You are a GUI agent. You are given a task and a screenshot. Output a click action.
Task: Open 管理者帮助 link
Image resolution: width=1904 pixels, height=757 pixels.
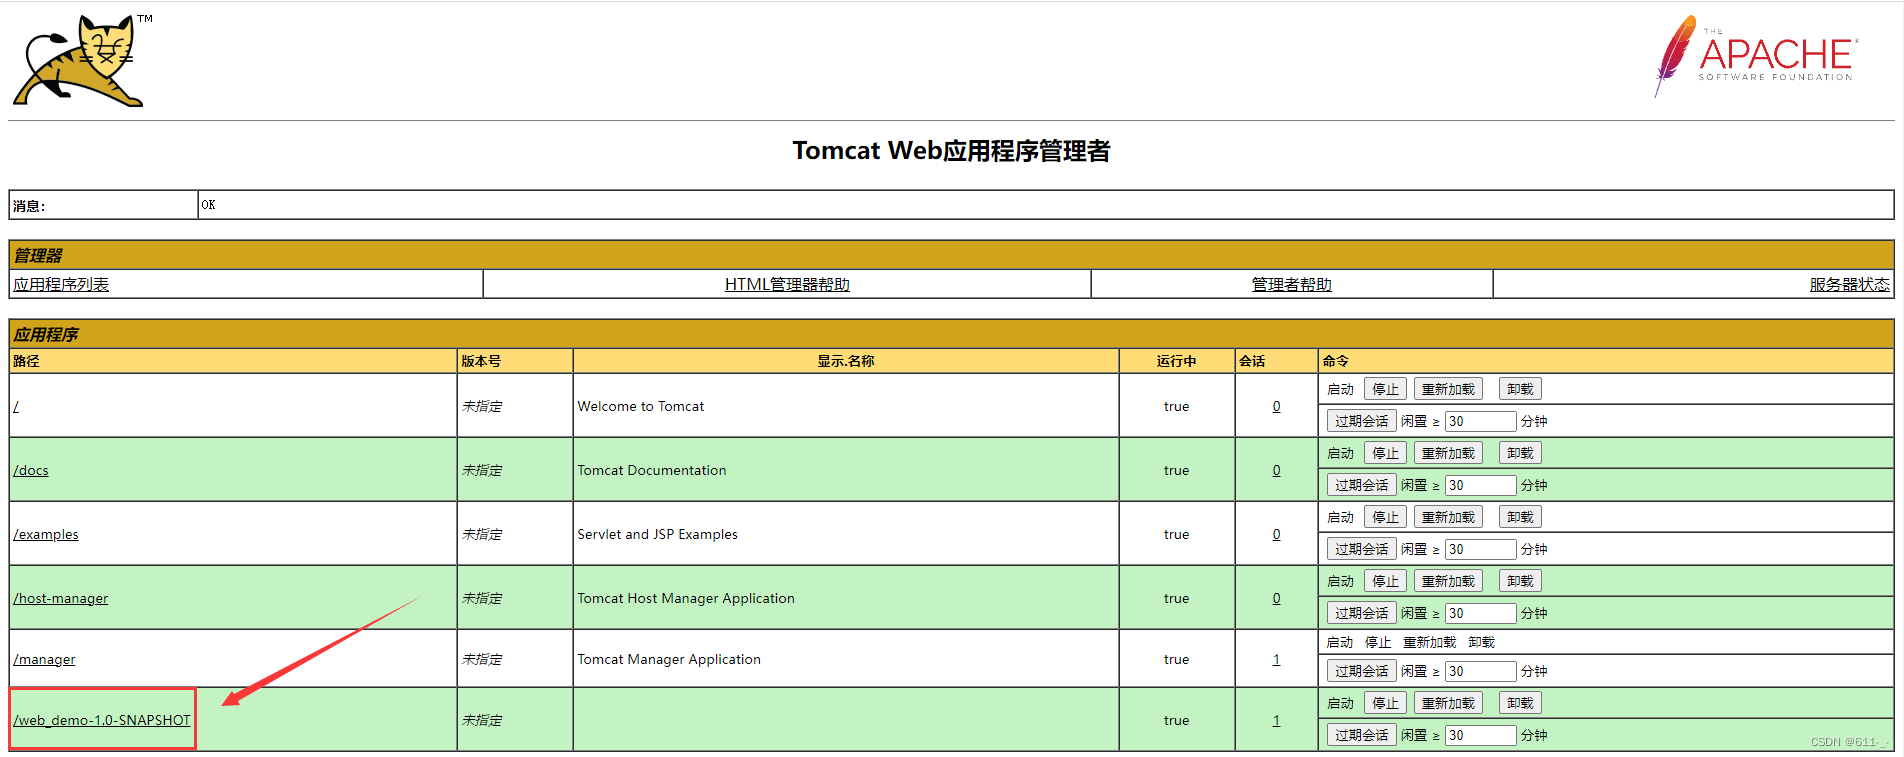1292,284
